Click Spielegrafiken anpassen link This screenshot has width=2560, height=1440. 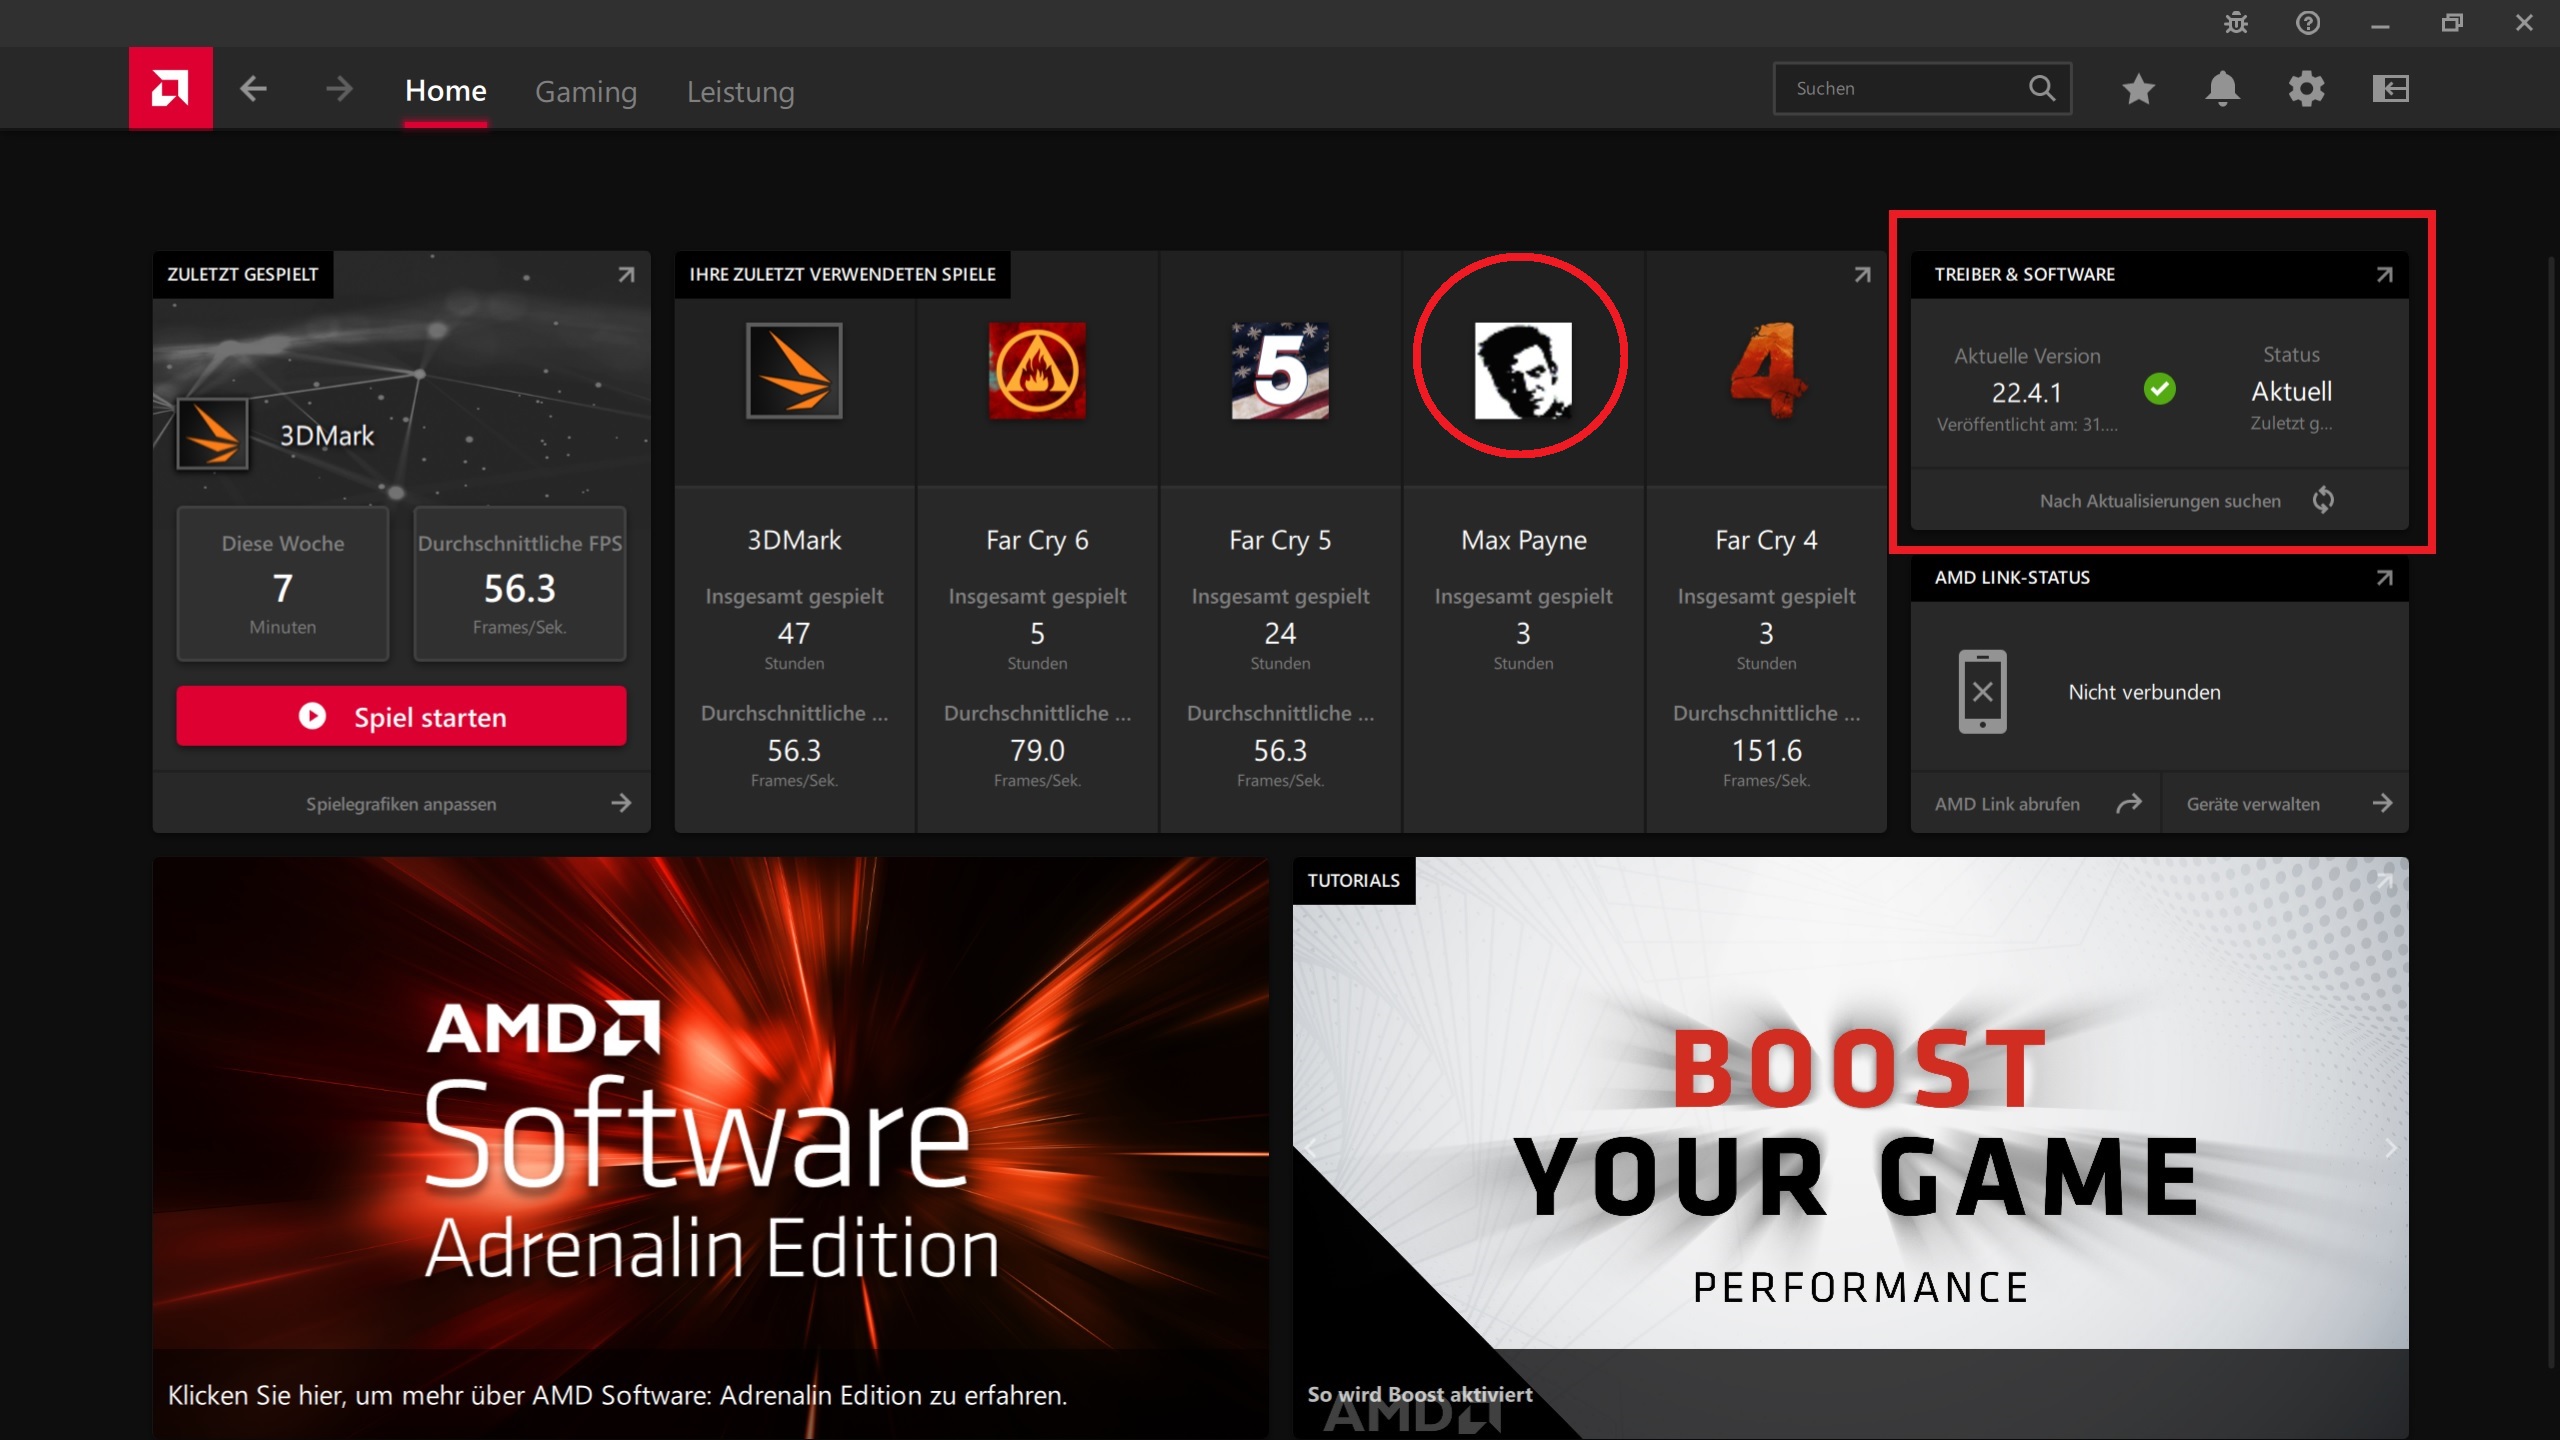click(402, 803)
